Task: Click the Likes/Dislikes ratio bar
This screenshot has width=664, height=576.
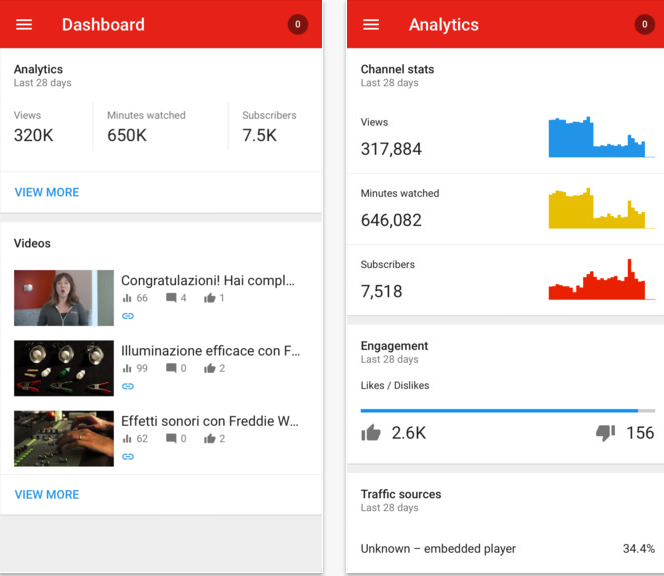Action: 507,410
